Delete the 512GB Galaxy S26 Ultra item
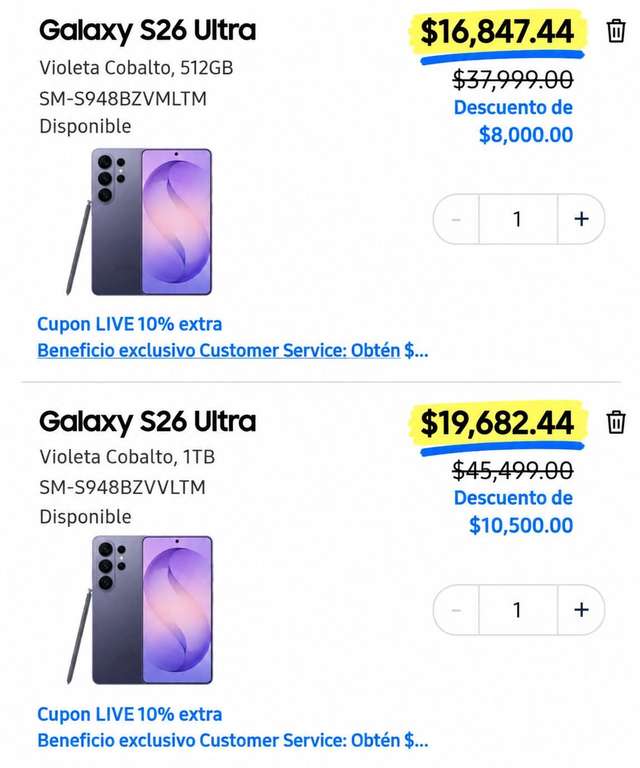The height and width of the screenshot is (768, 640). pyautogui.click(x=616, y=31)
